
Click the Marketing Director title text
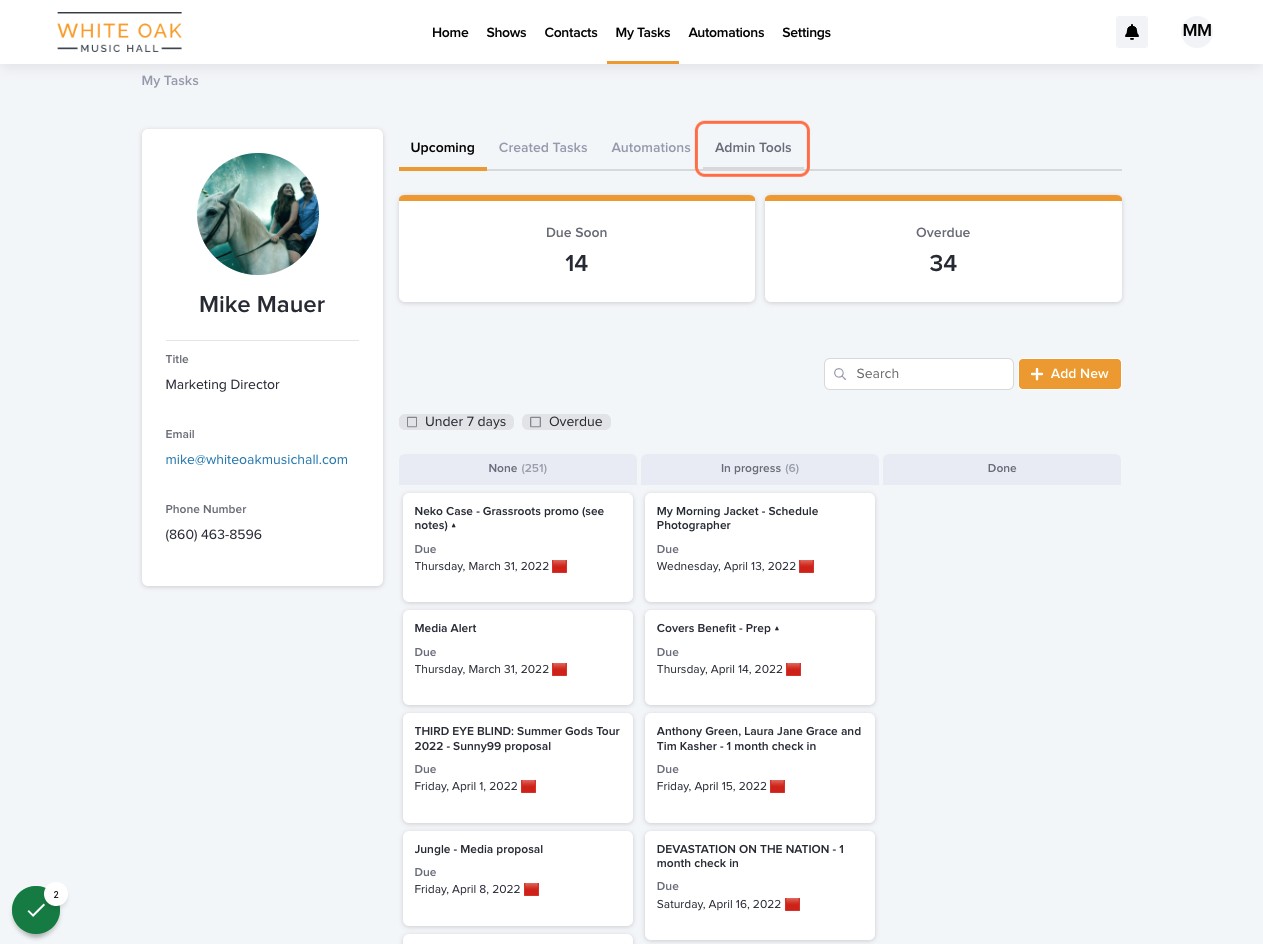click(x=222, y=385)
